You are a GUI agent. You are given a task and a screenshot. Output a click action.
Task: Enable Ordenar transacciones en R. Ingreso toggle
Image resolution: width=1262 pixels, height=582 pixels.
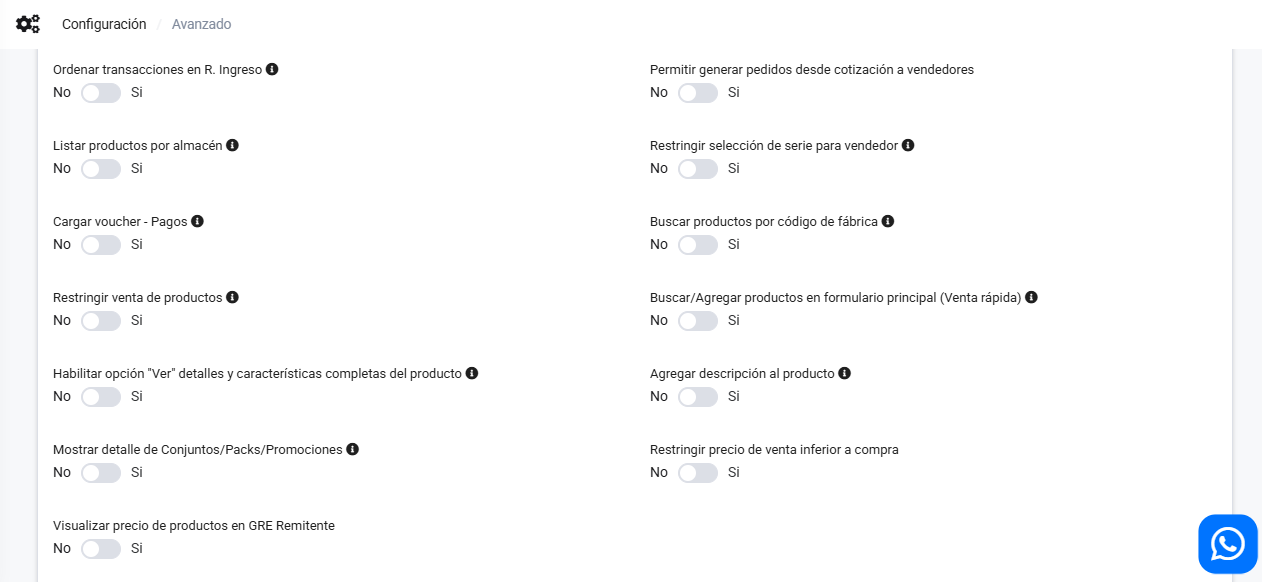[x=101, y=93]
